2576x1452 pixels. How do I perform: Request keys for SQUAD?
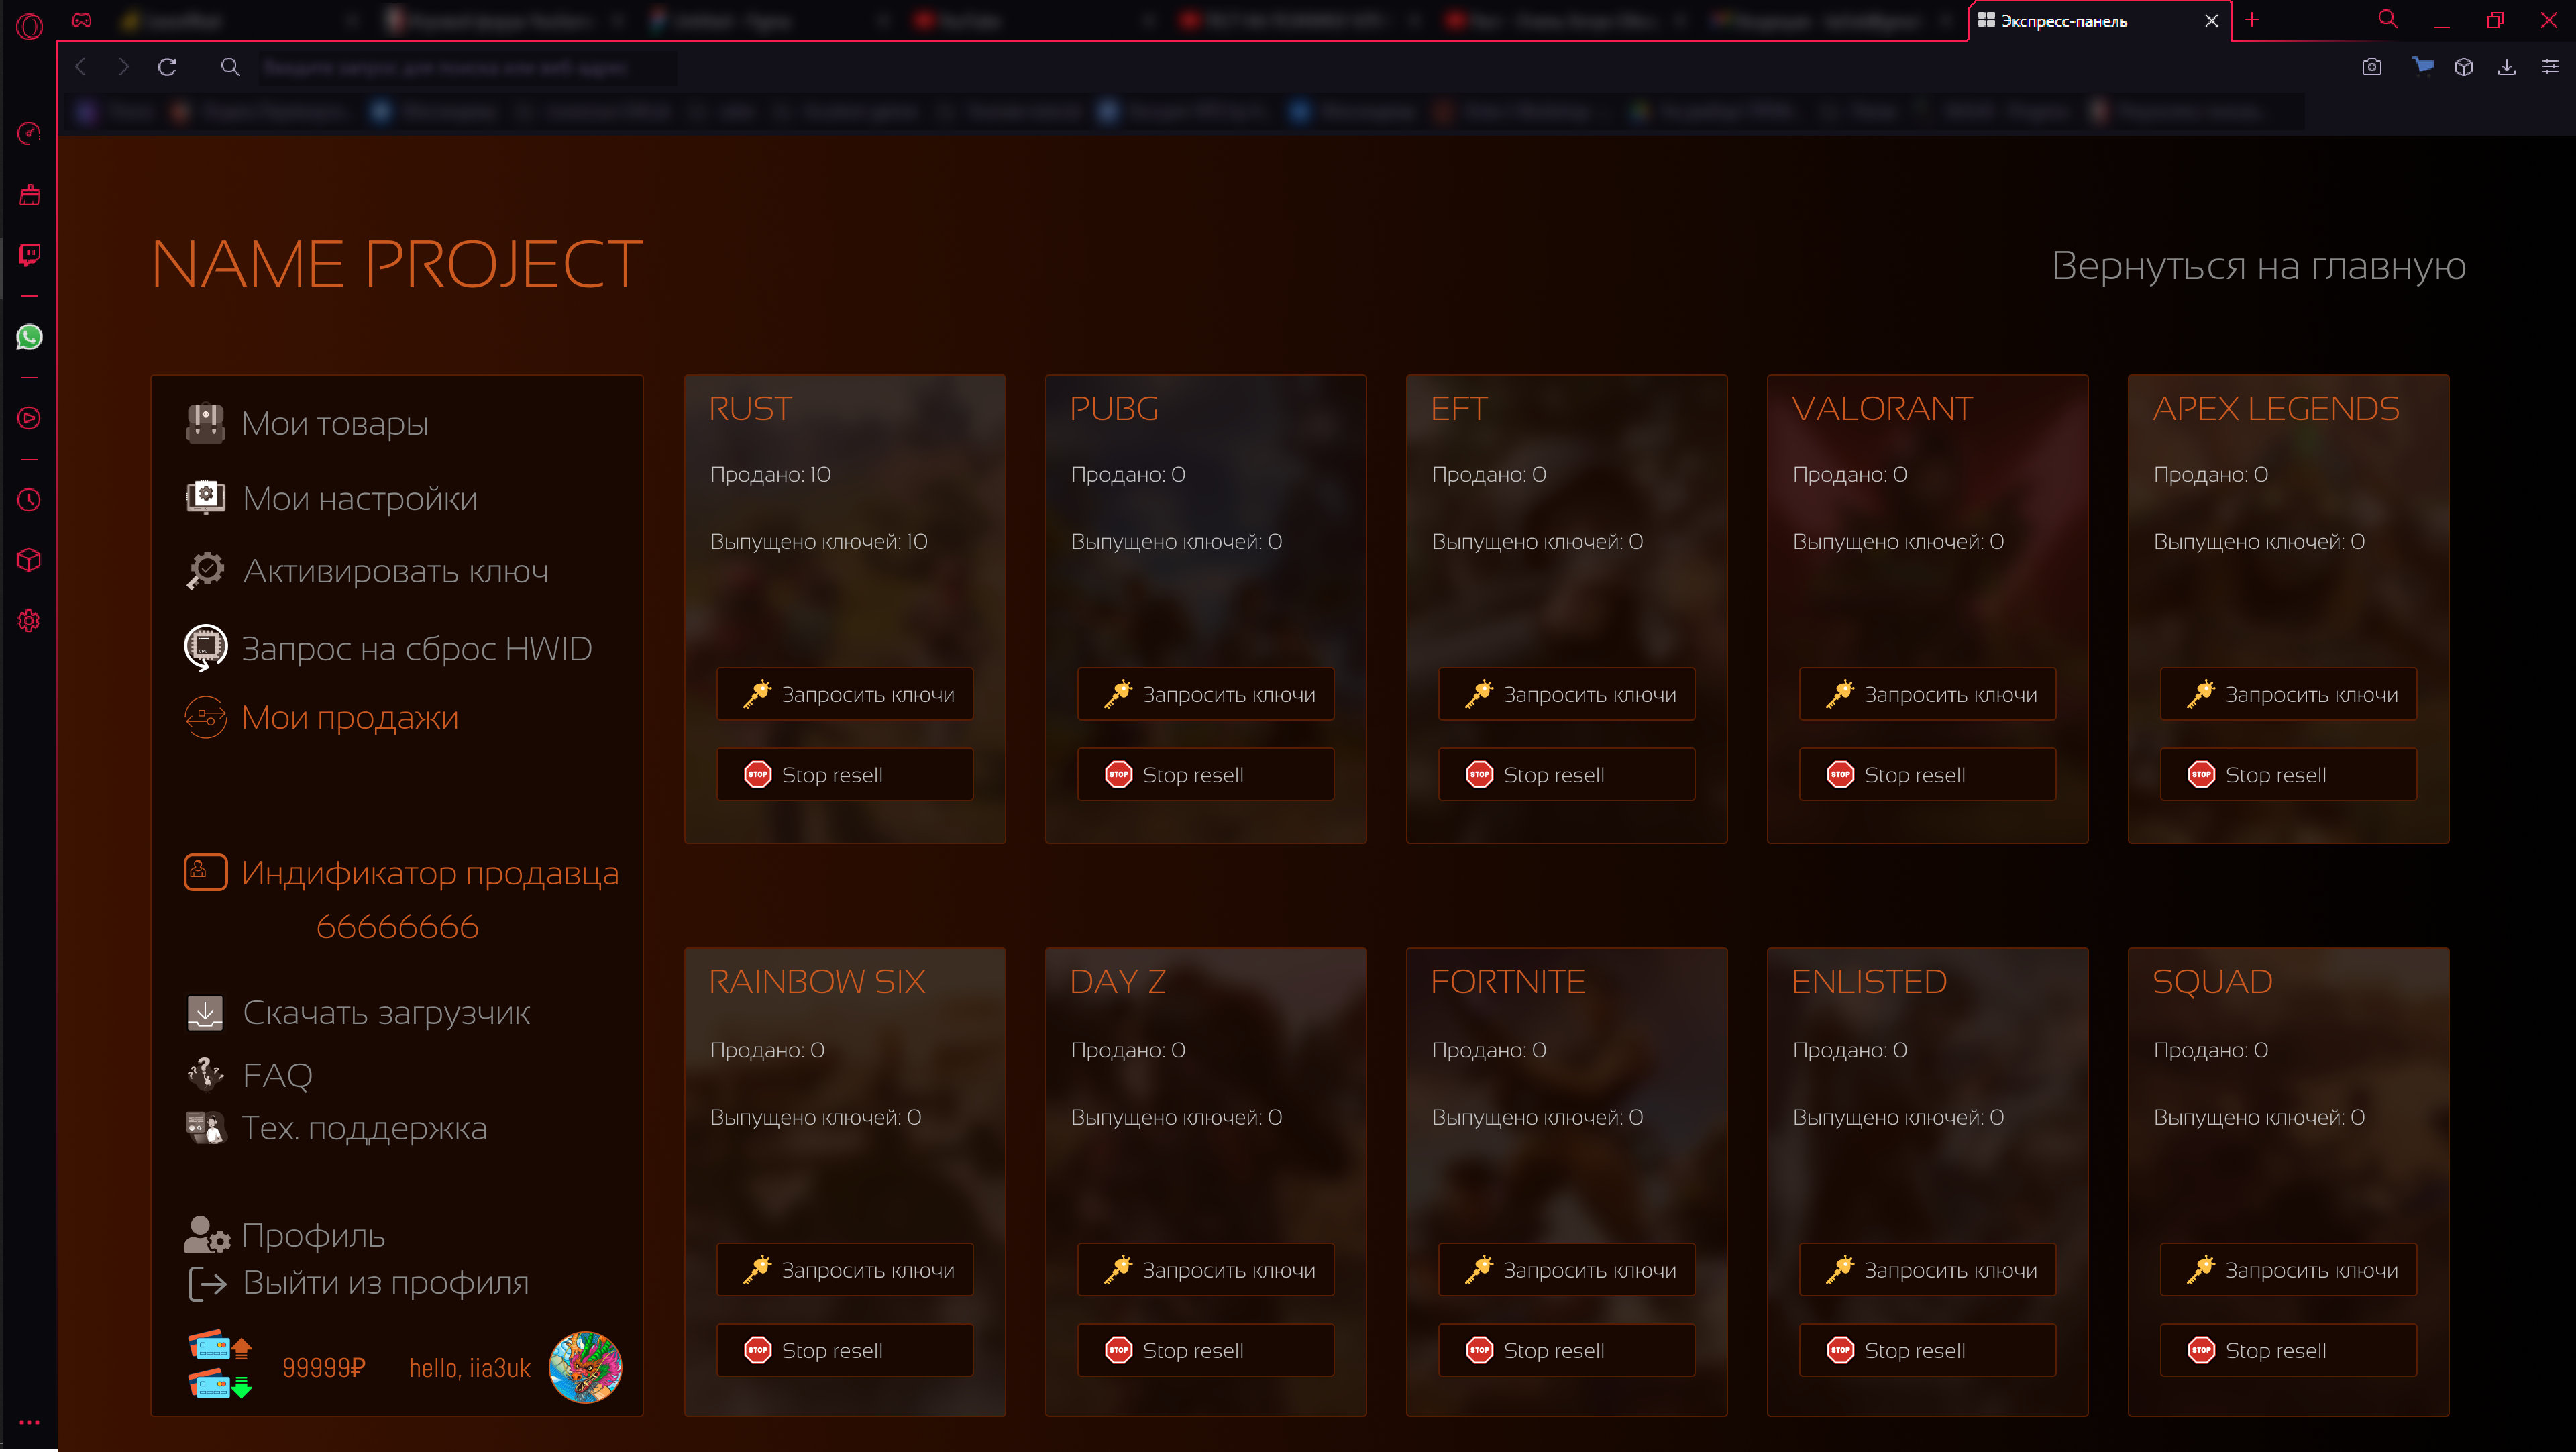click(x=2289, y=1270)
